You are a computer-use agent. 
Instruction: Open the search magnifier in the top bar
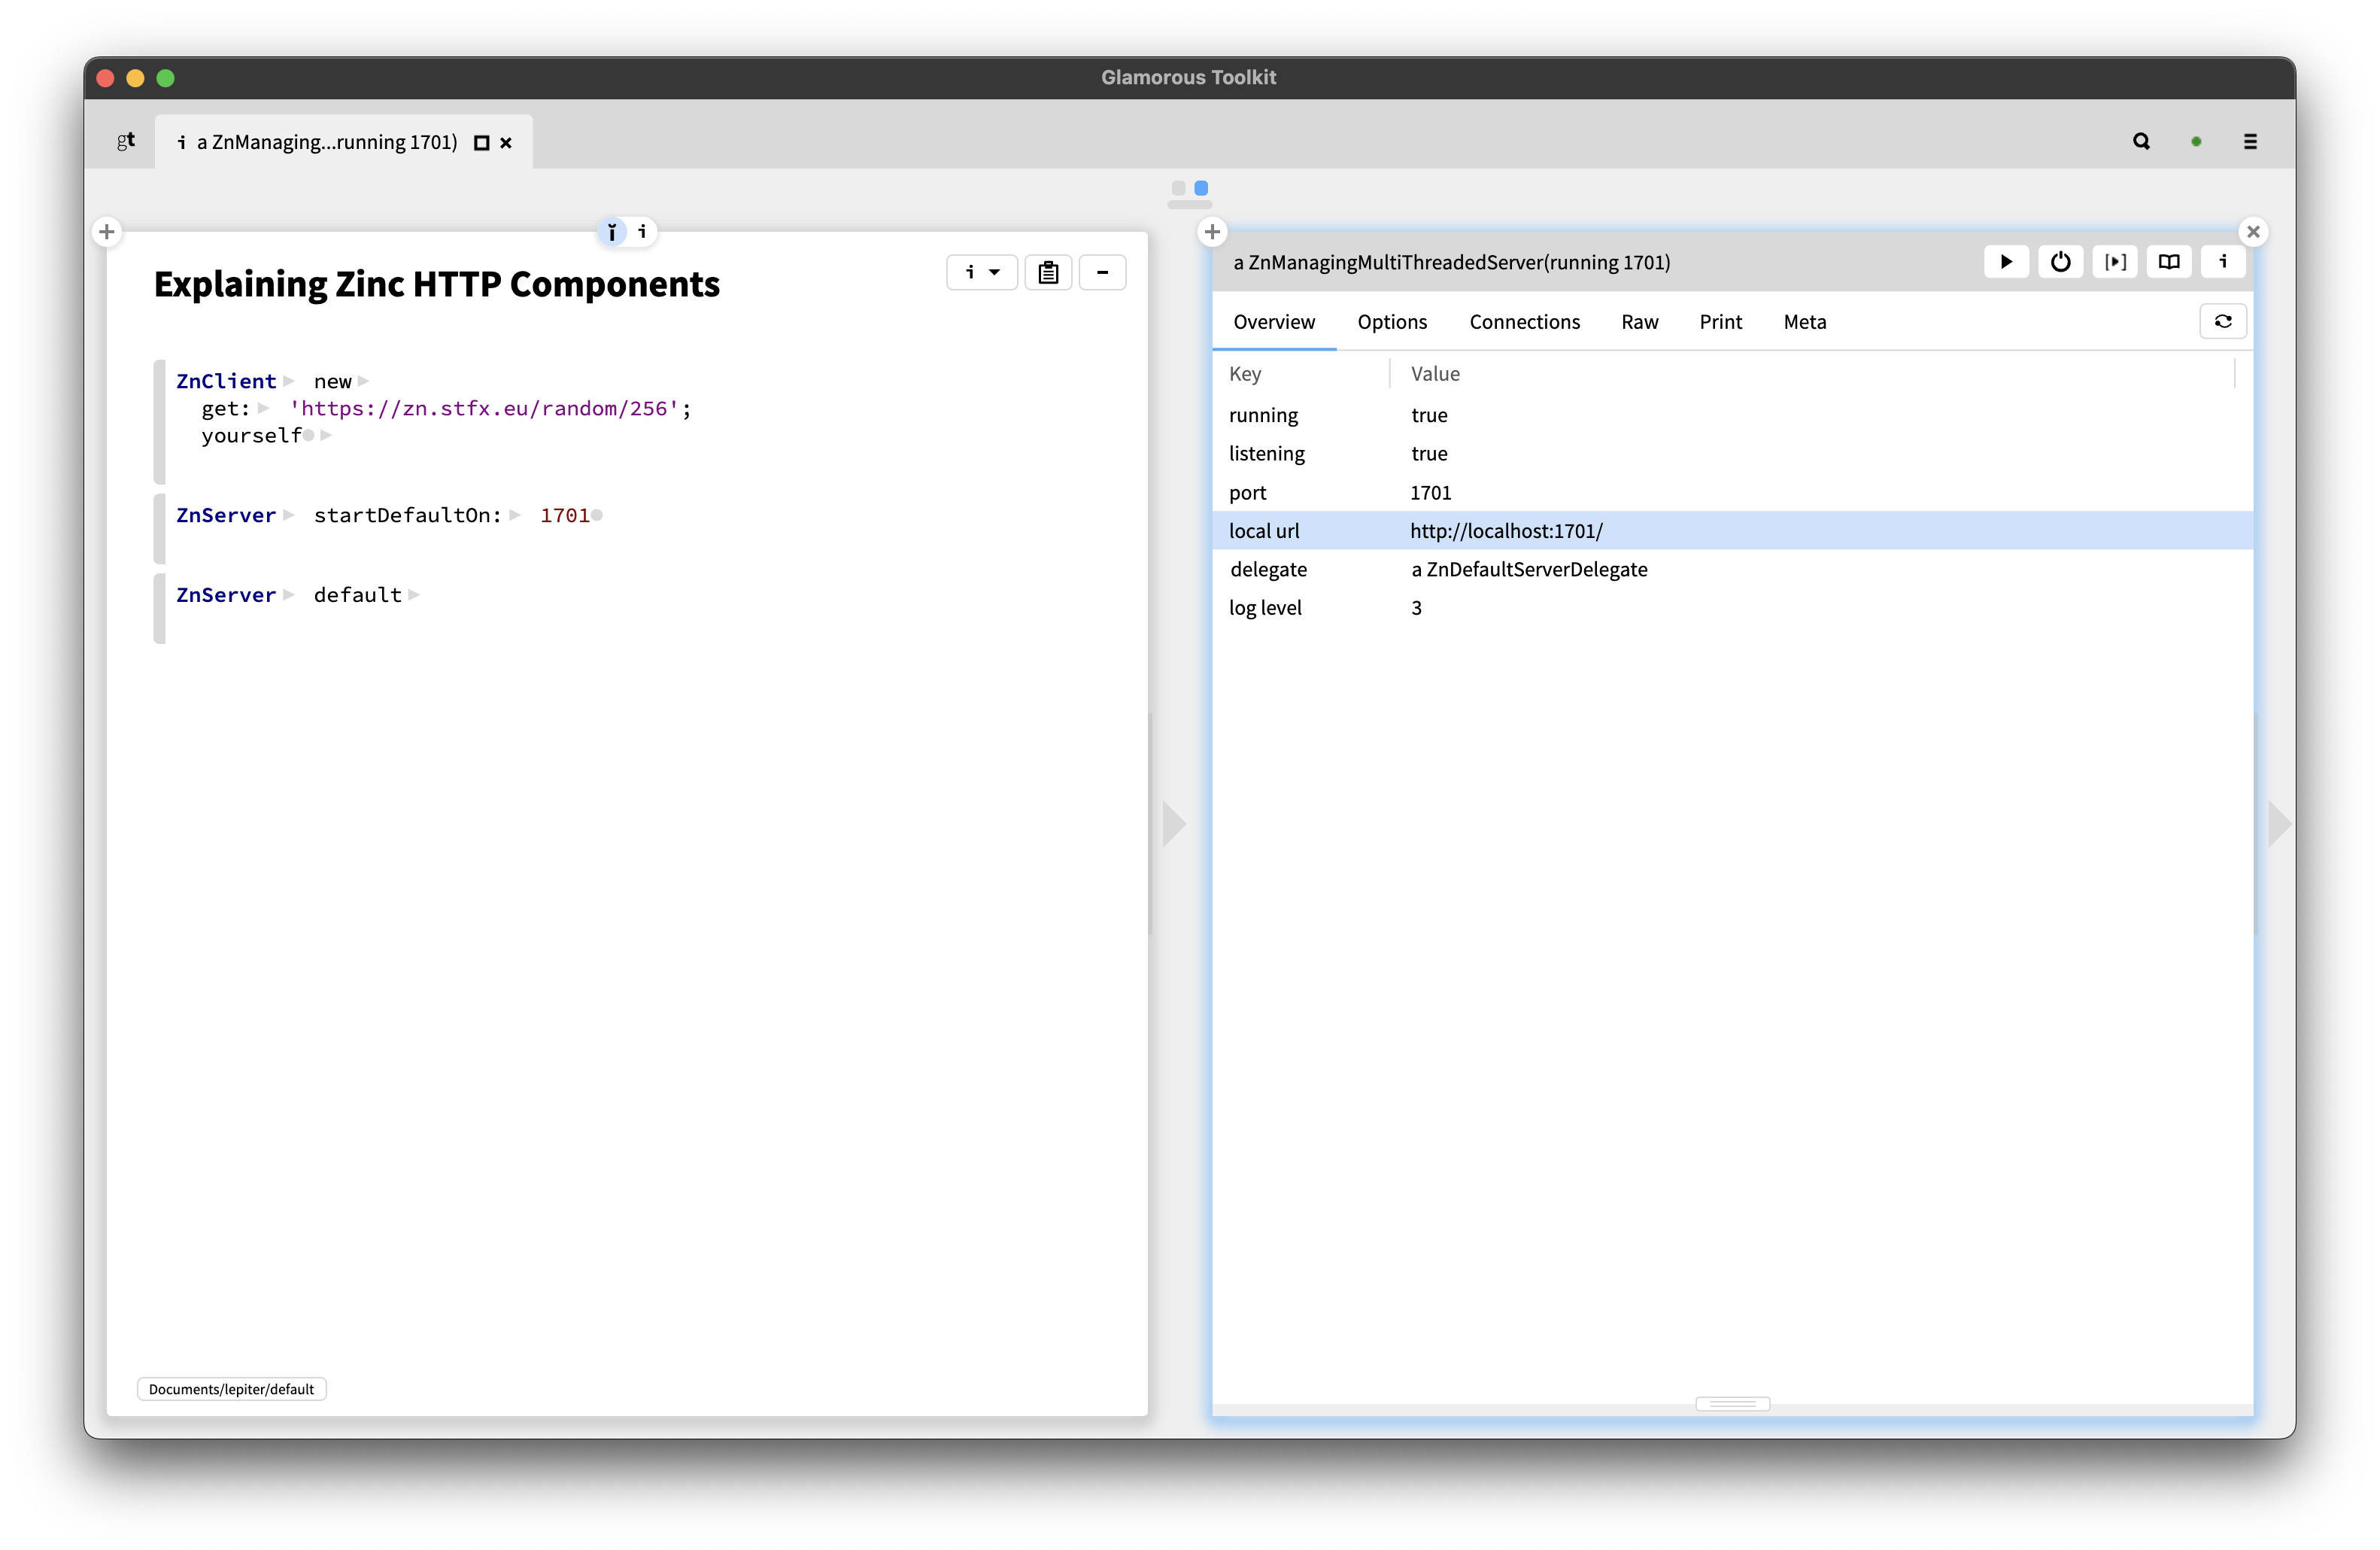coord(2141,141)
